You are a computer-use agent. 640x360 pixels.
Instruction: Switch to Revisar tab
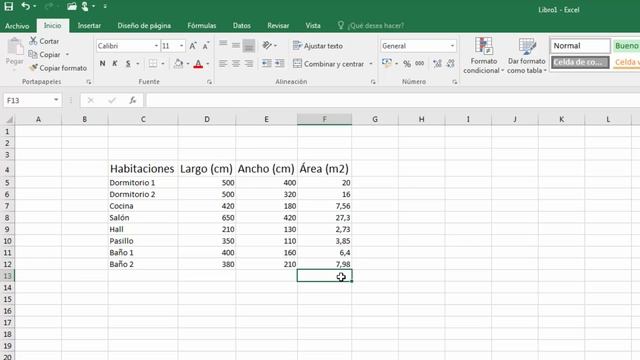(278, 26)
